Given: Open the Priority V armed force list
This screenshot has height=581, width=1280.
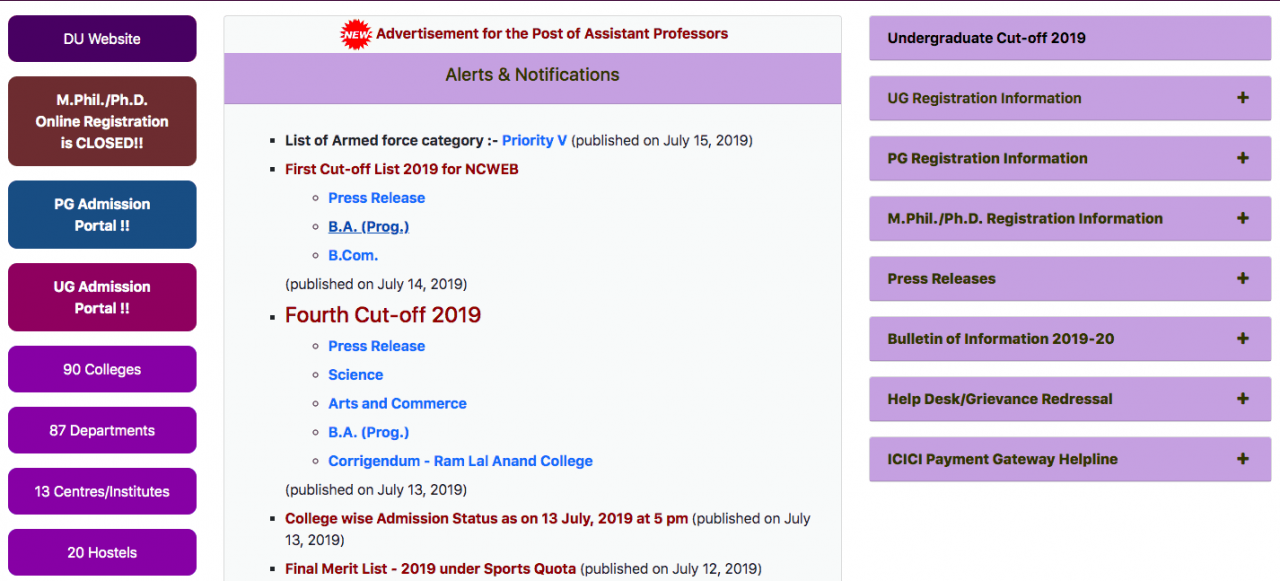Looking at the screenshot, I should click(534, 140).
